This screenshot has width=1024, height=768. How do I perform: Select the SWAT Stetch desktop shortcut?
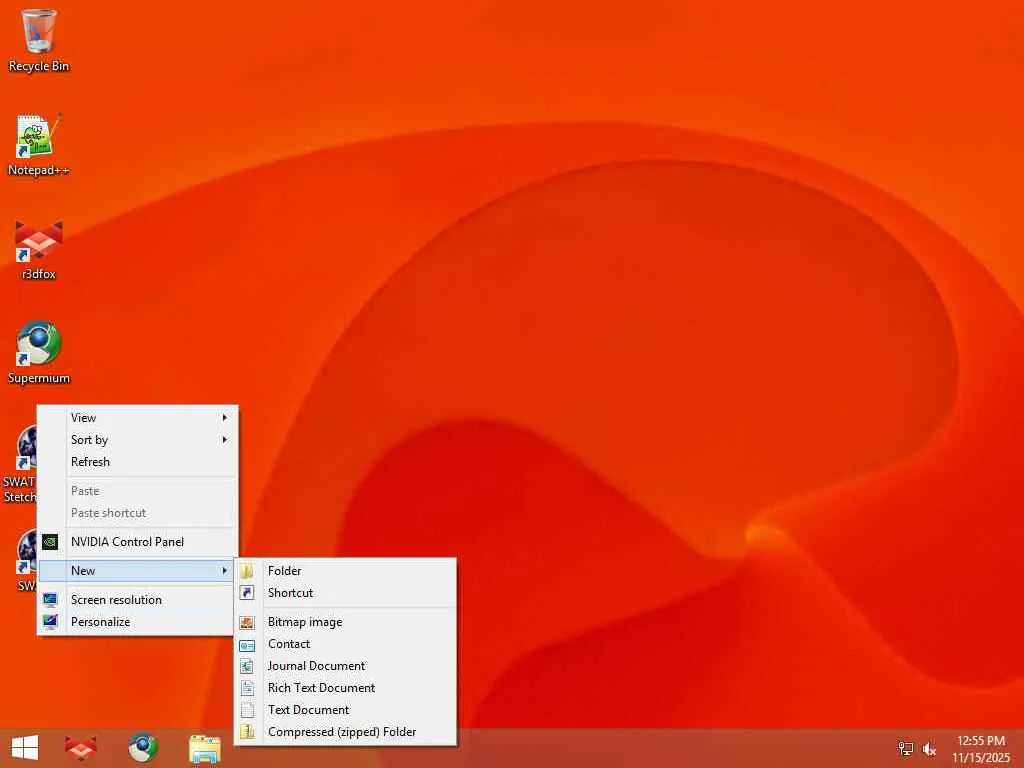[20, 464]
